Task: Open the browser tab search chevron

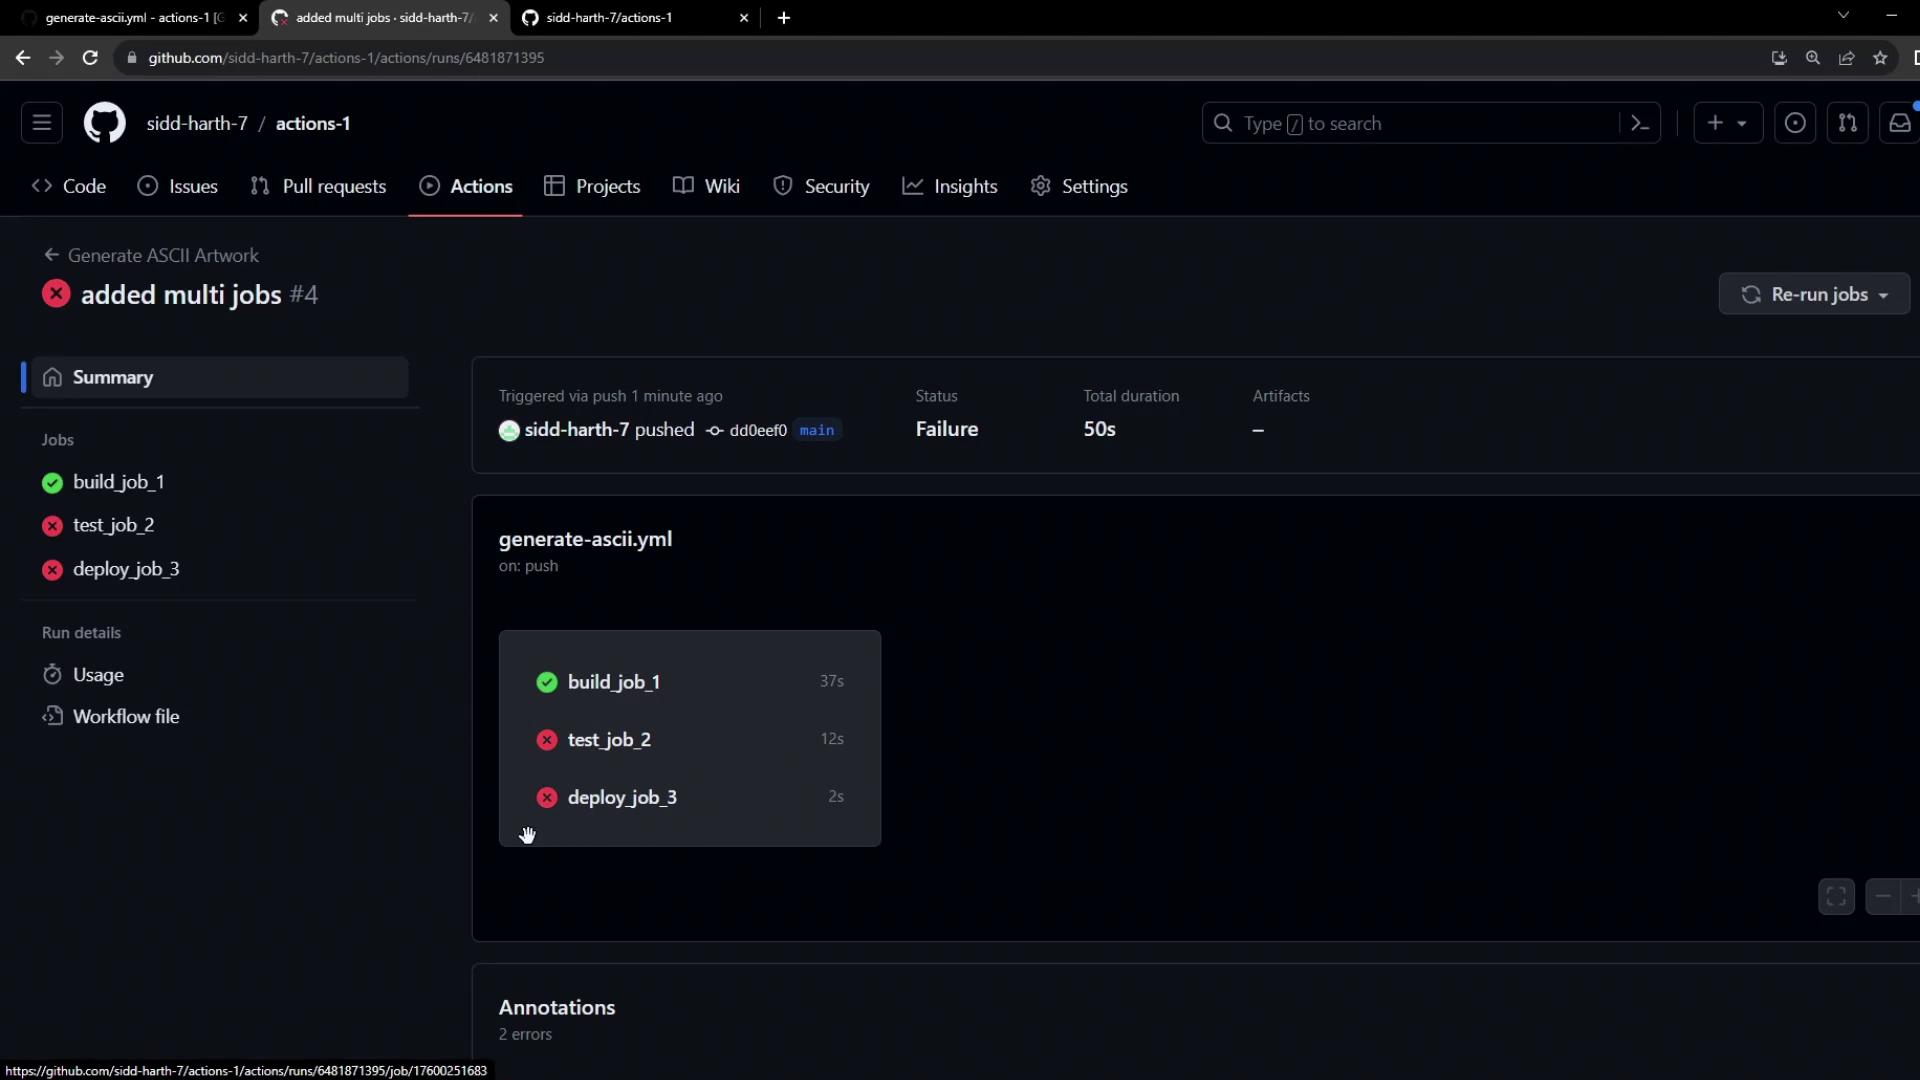Action: 1843,15
